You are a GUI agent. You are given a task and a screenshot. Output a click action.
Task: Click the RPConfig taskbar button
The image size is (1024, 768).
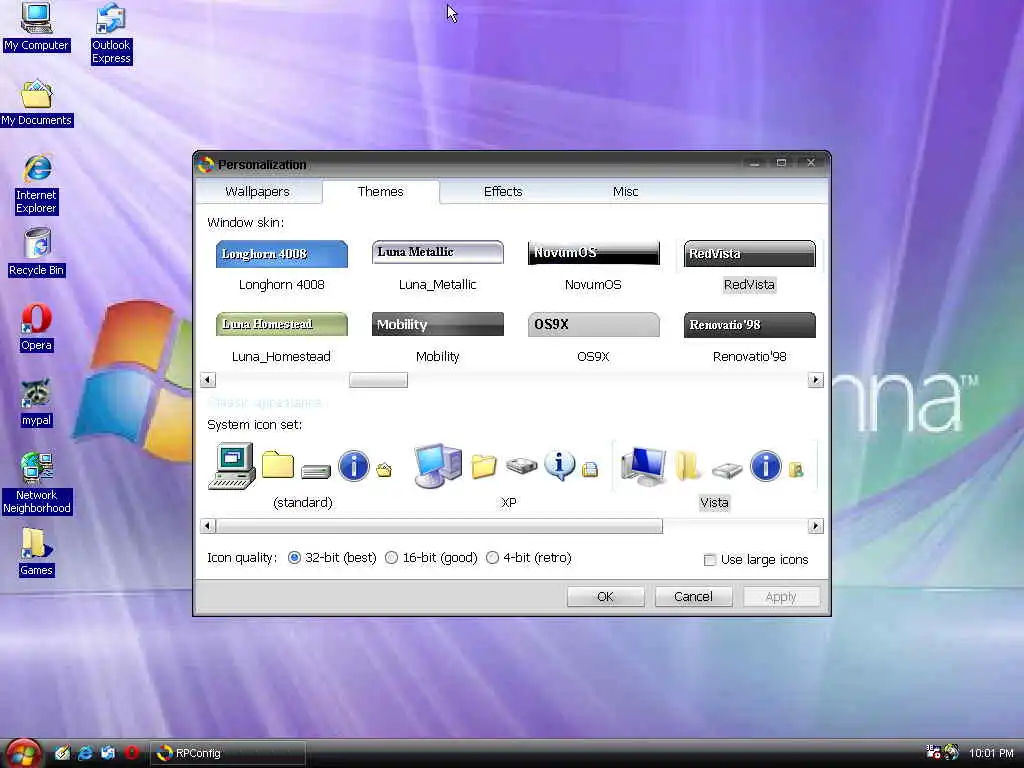[x=228, y=753]
